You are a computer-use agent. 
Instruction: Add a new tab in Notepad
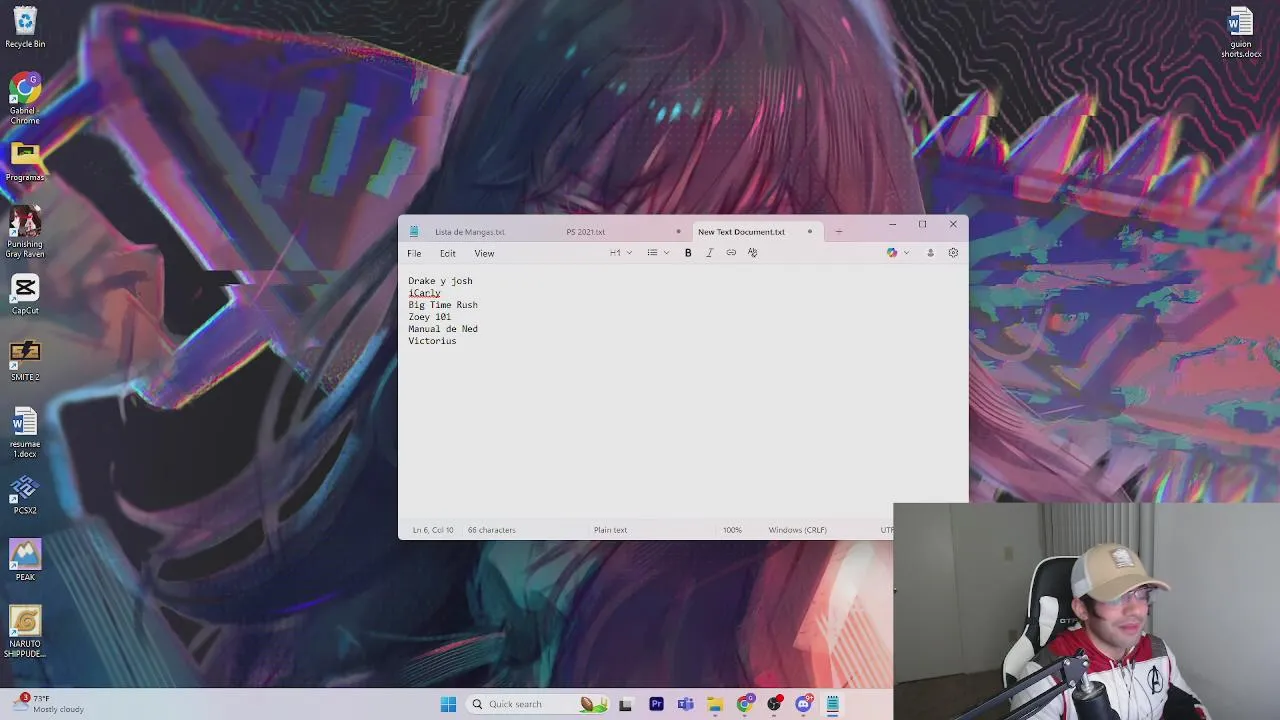click(839, 232)
